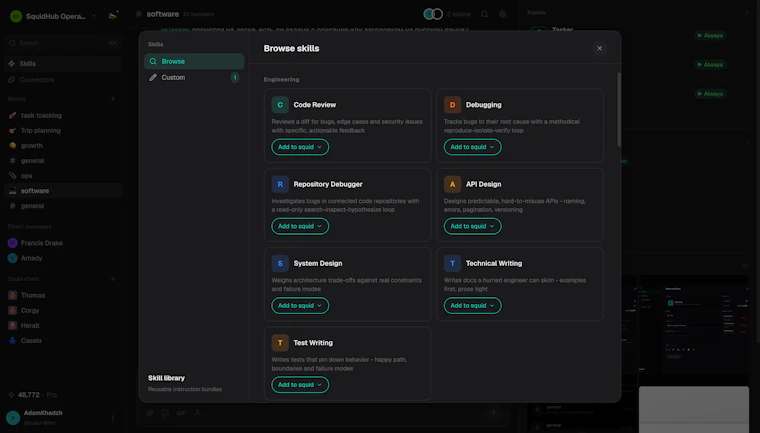Screen dimensions: 760x433
Task: Open Add to squid for Repository Debugger
Action: point(300,226)
